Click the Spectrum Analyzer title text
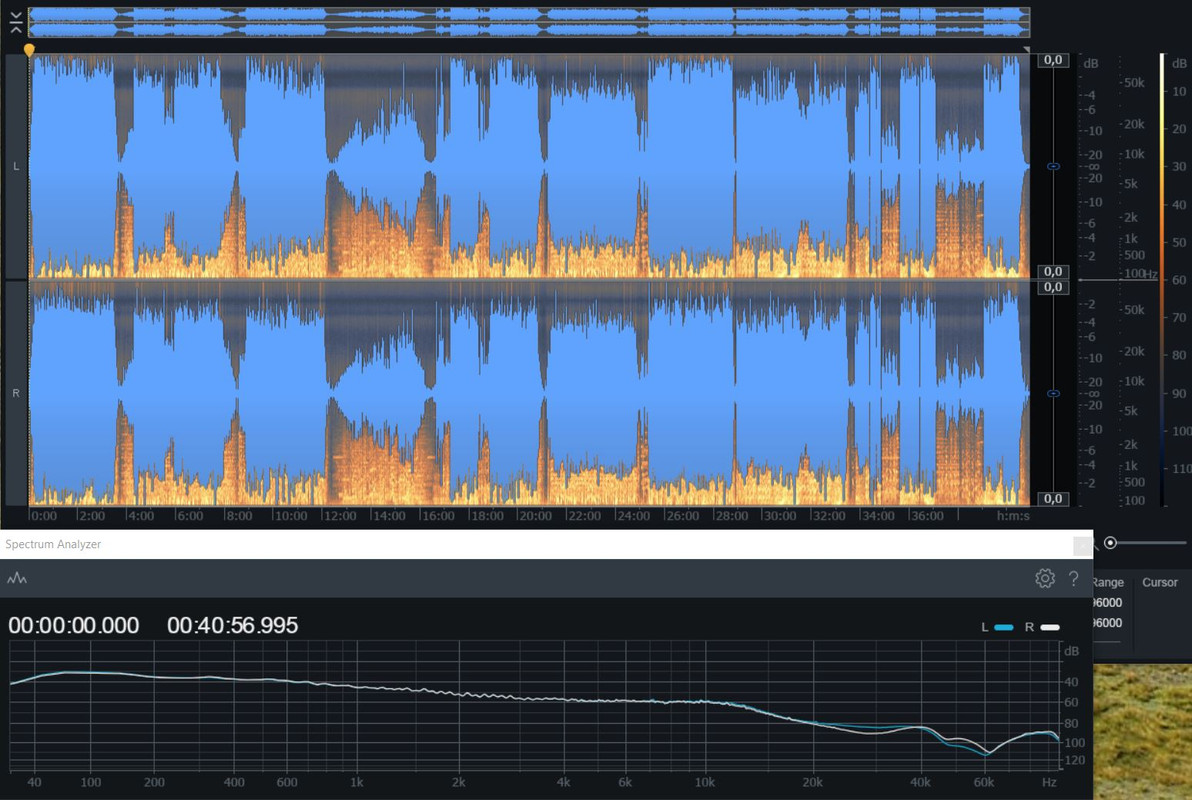The height and width of the screenshot is (800, 1192). pos(53,544)
